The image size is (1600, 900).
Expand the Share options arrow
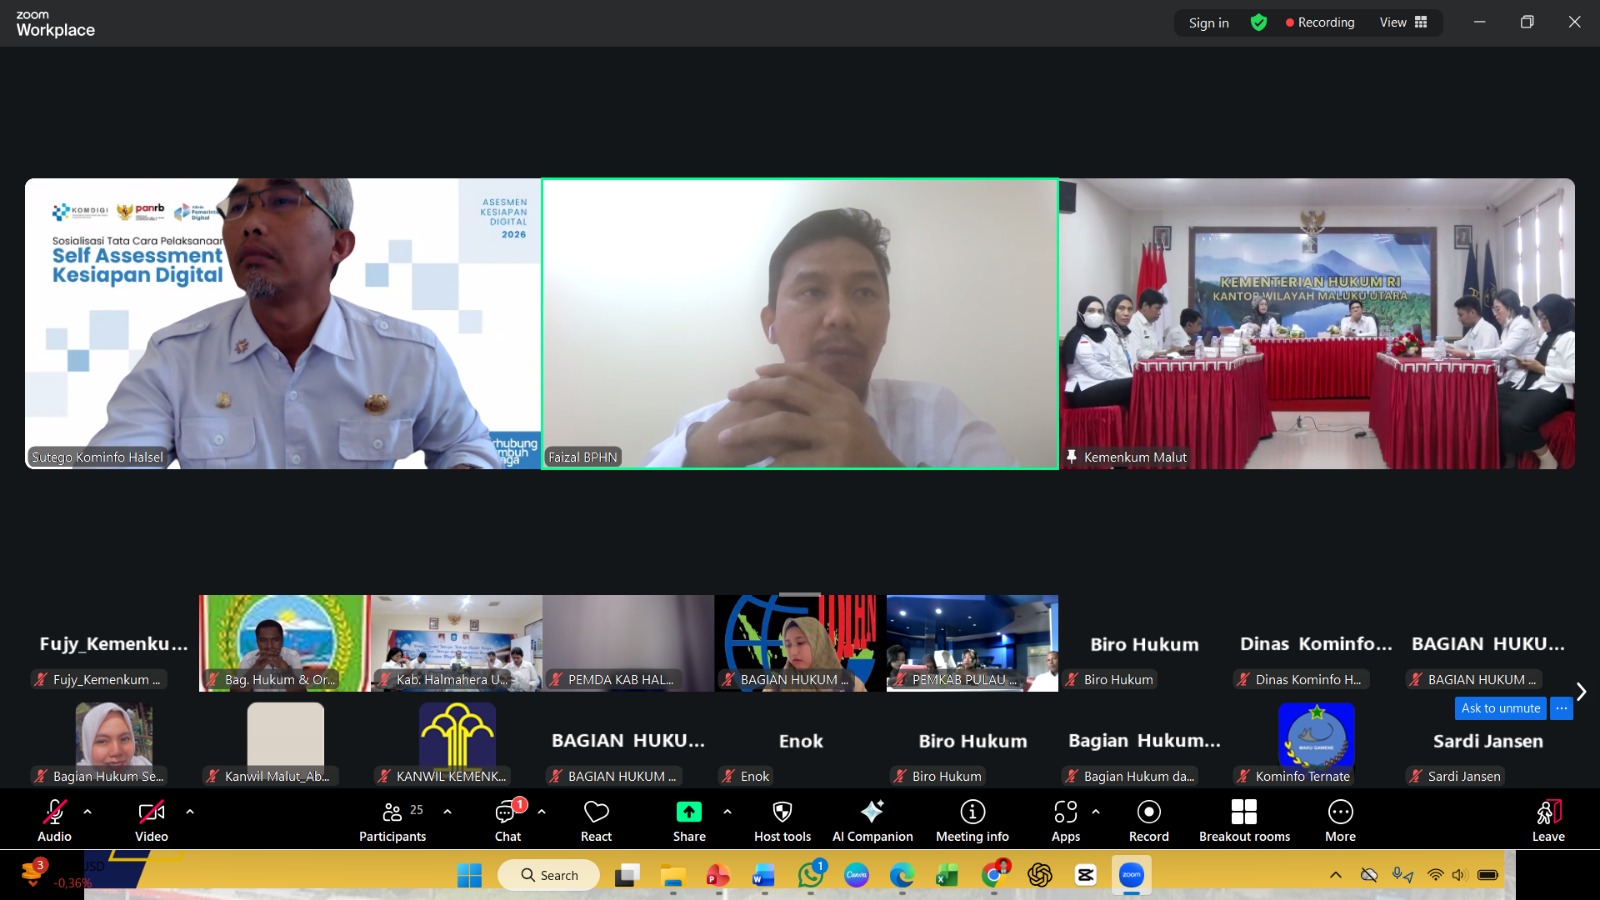click(x=727, y=812)
